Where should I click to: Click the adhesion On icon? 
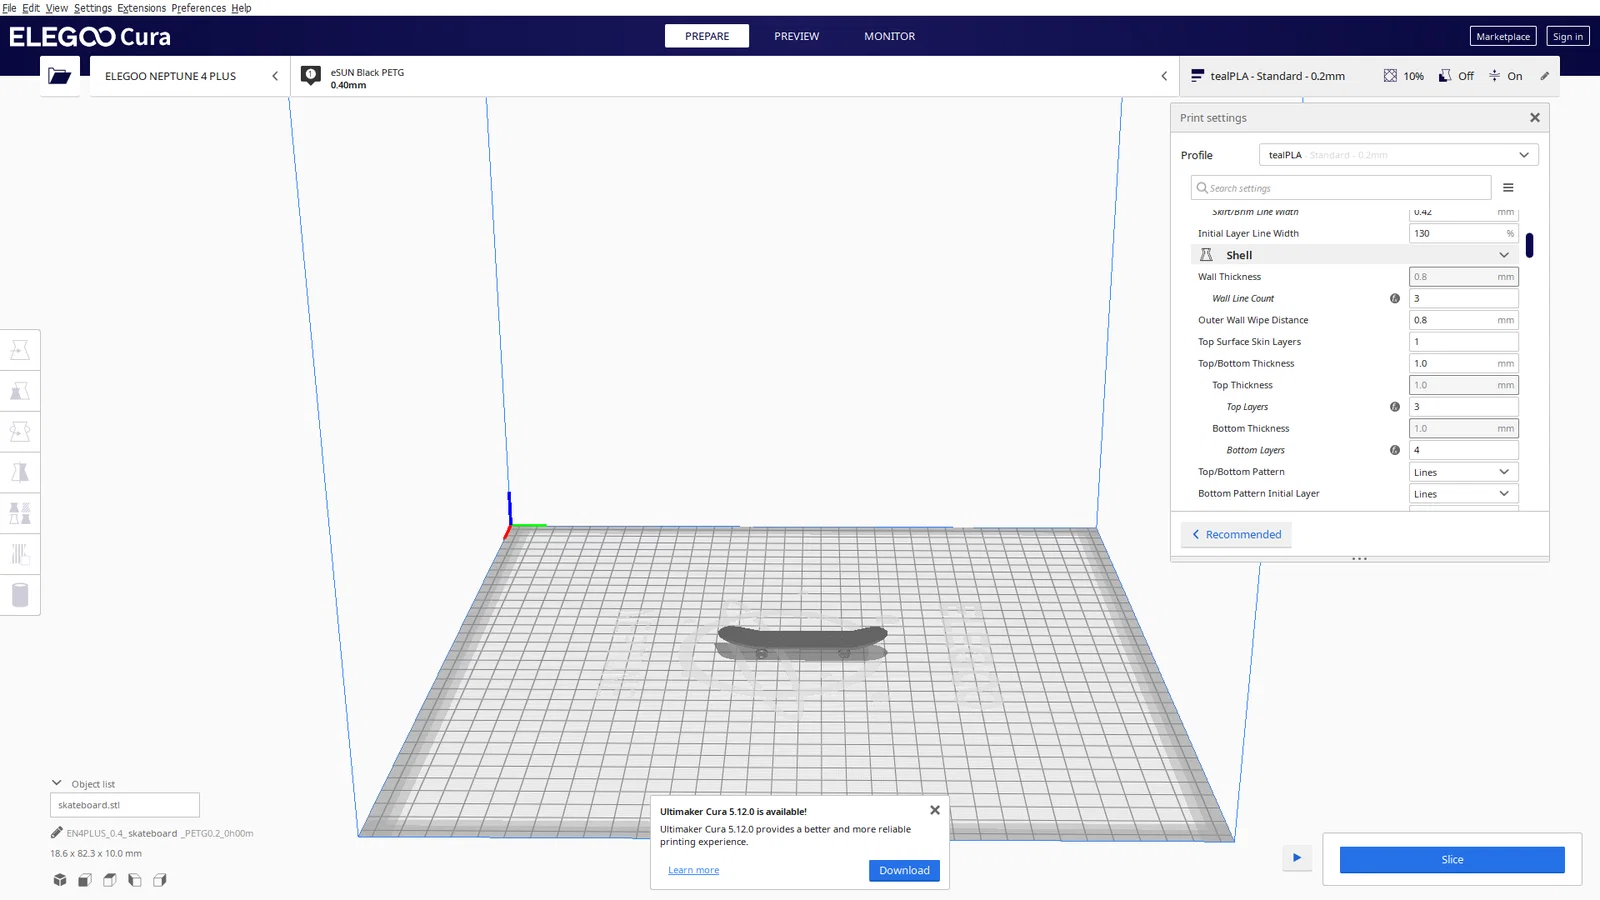tap(1494, 76)
